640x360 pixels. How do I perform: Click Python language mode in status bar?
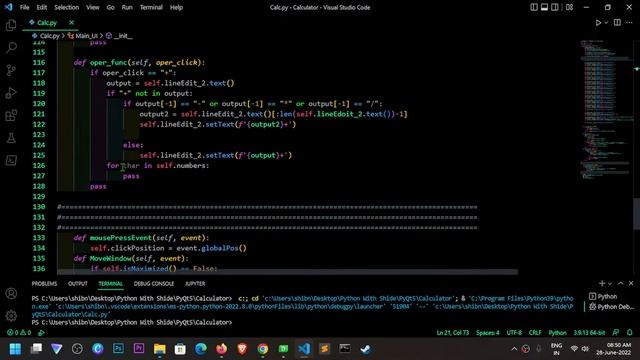(557, 333)
